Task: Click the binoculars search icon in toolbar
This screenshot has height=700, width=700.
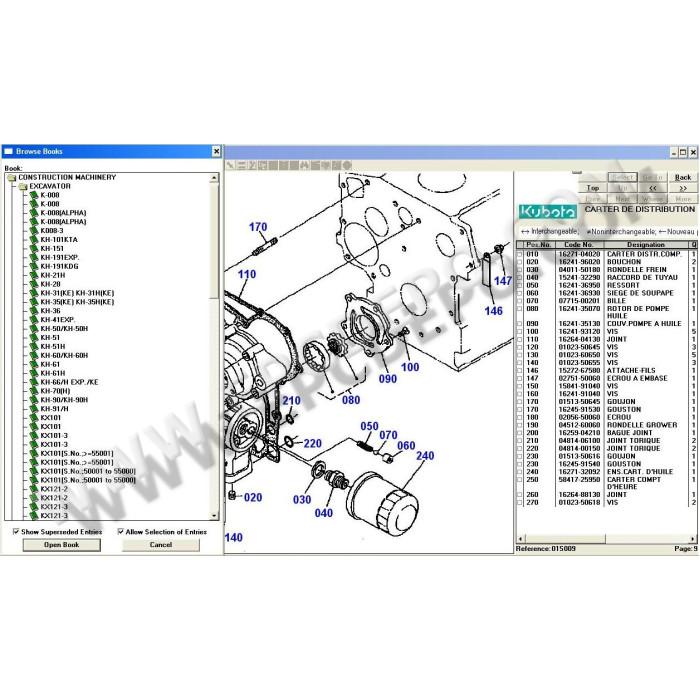Action: [304, 165]
